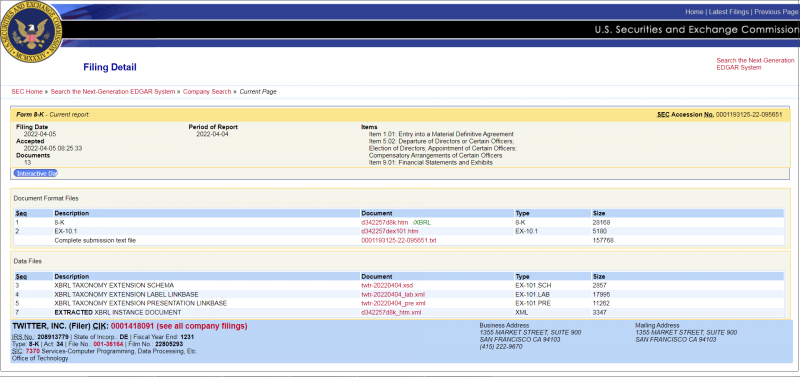Select the Business Address label
Screen dimensions: 800x377
point(504,325)
